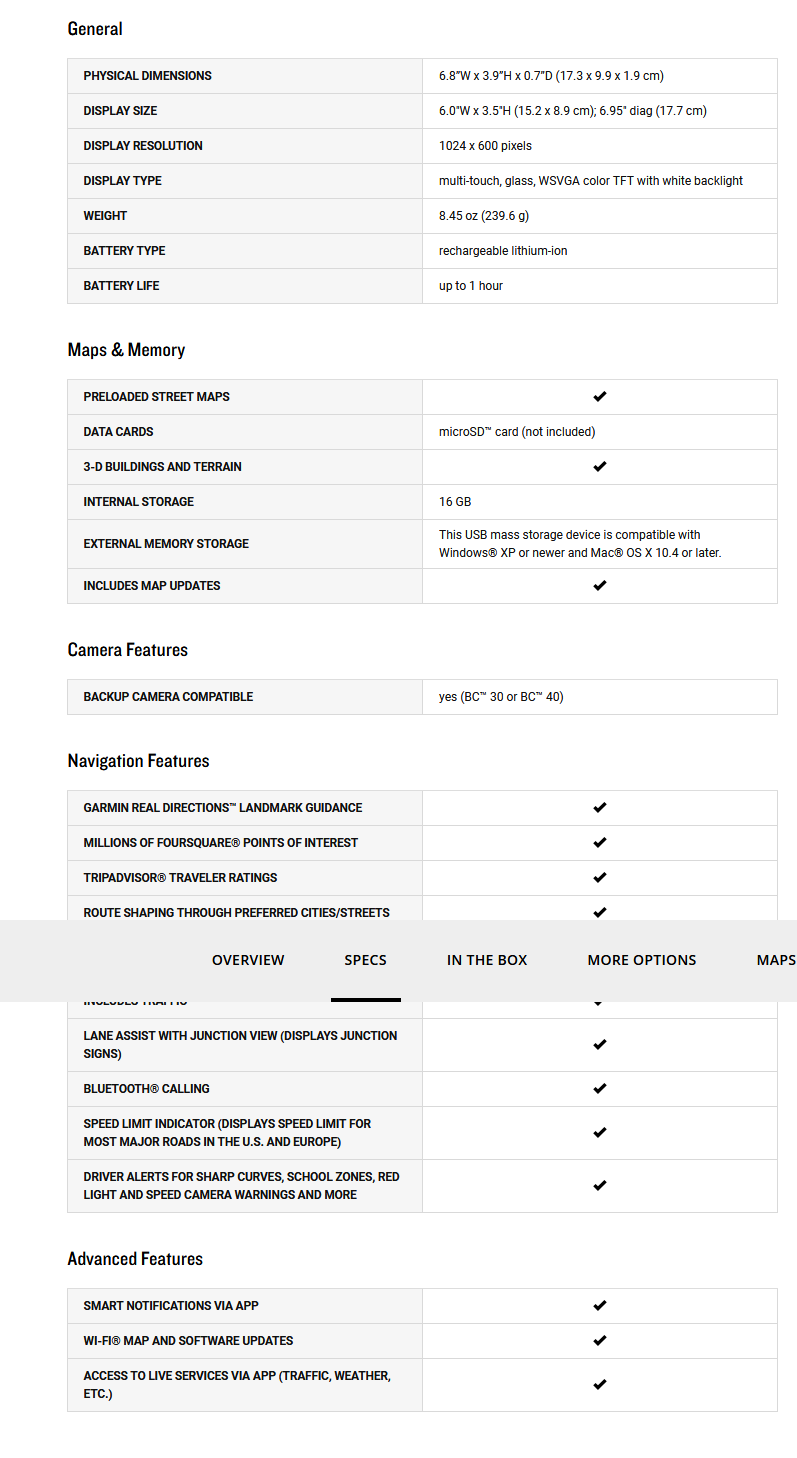The width and height of the screenshot is (797, 1458).
Task: Click the Driver Alerts row checkmark
Action: pos(600,1186)
